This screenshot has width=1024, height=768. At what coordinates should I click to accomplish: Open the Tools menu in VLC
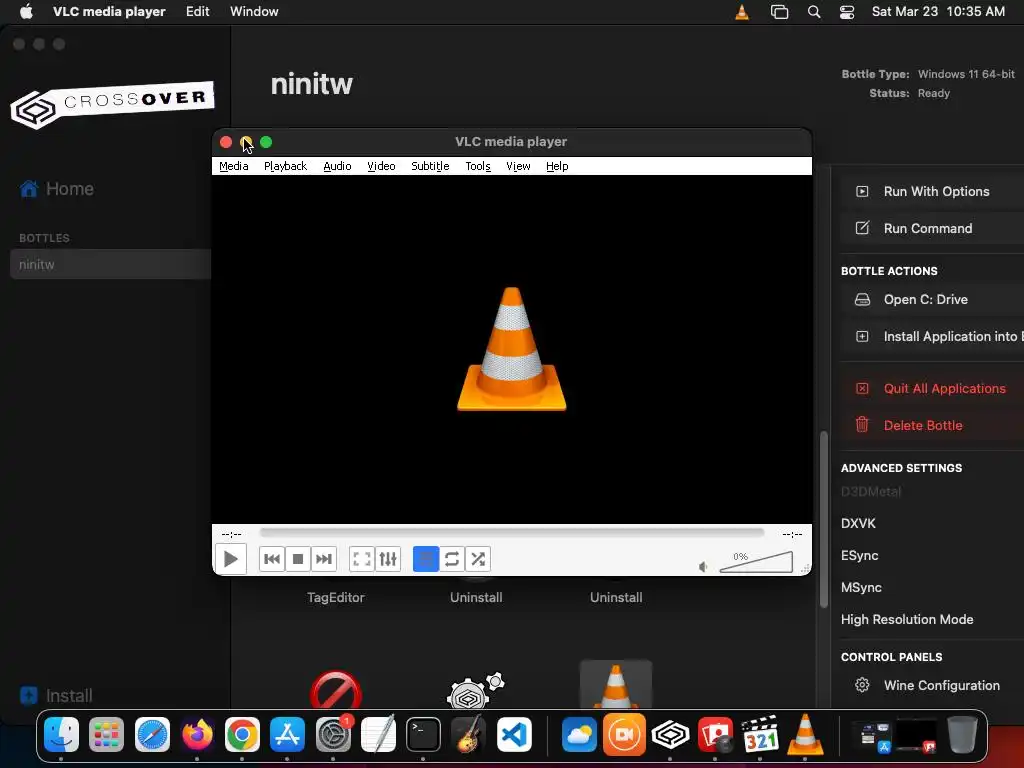pos(478,166)
